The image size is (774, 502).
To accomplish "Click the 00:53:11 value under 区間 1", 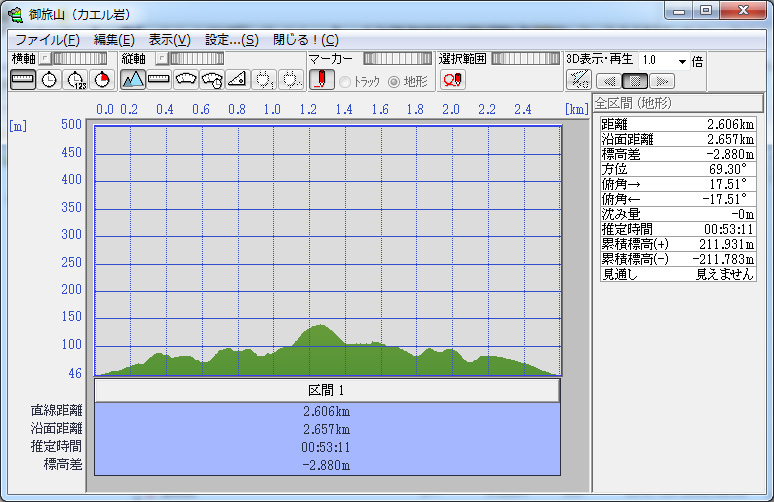I will pos(326,447).
